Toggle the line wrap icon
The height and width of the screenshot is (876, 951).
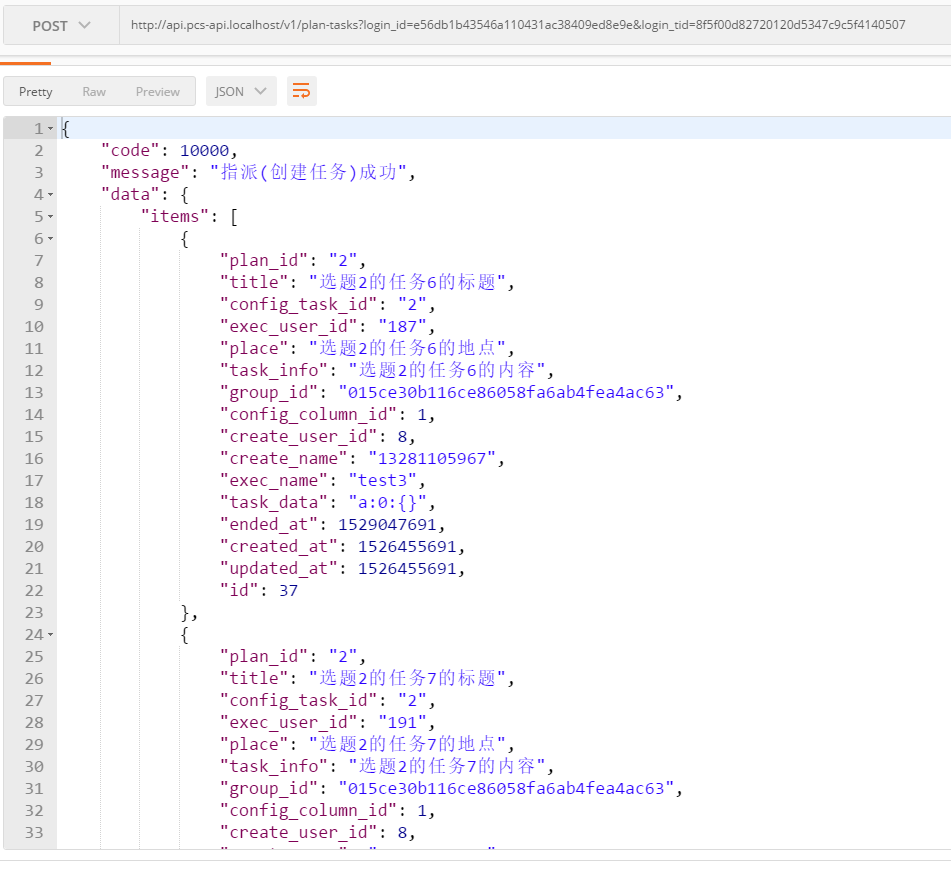click(x=301, y=92)
